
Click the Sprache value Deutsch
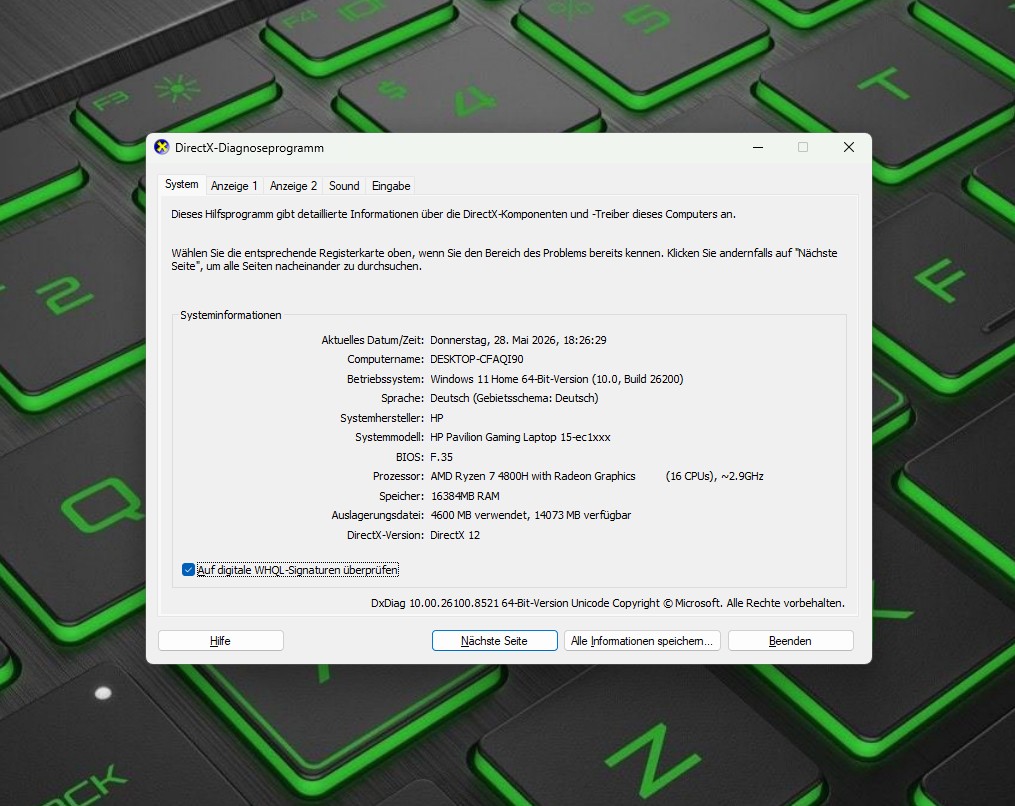pyautogui.click(x=514, y=398)
